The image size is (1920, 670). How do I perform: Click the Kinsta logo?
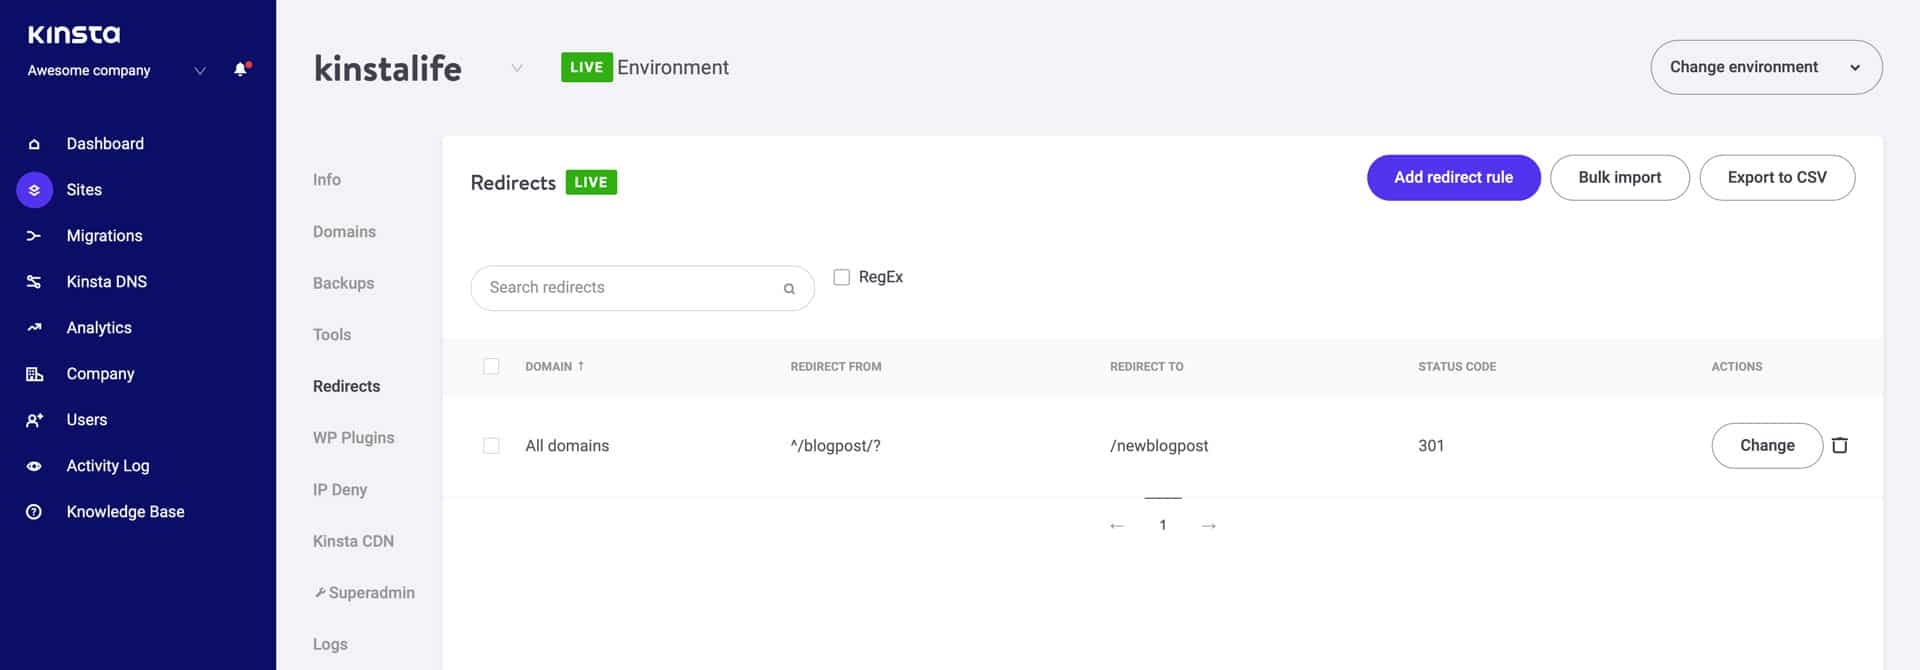coord(74,35)
